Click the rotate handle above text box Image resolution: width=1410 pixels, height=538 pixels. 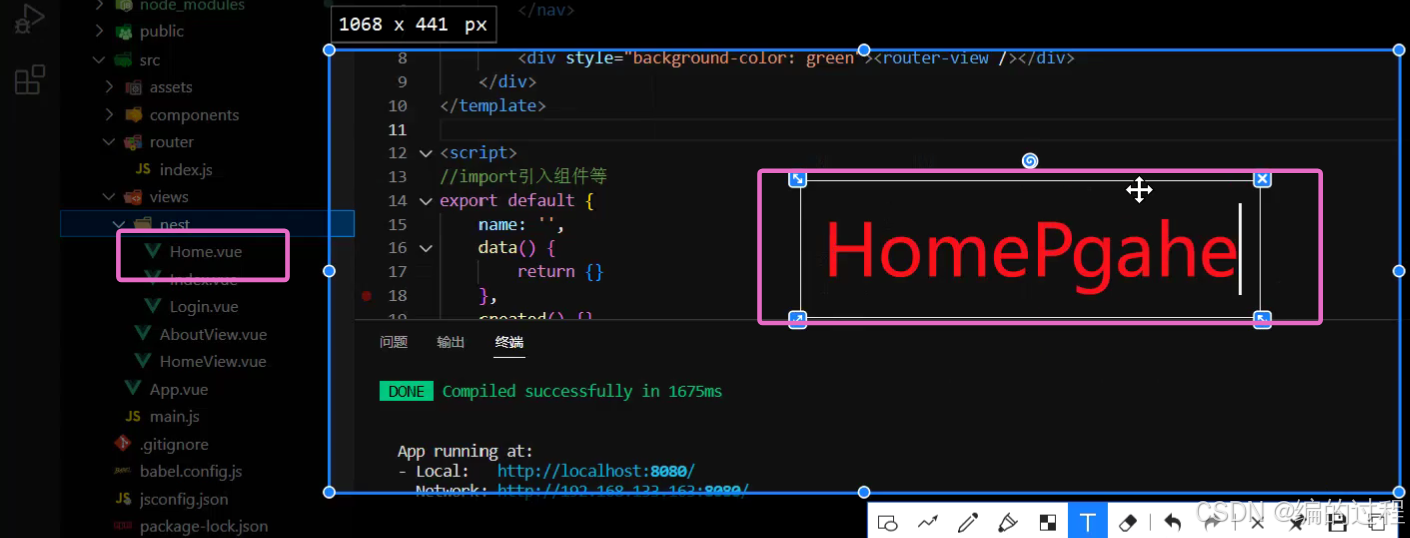[x=1030, y=161]
